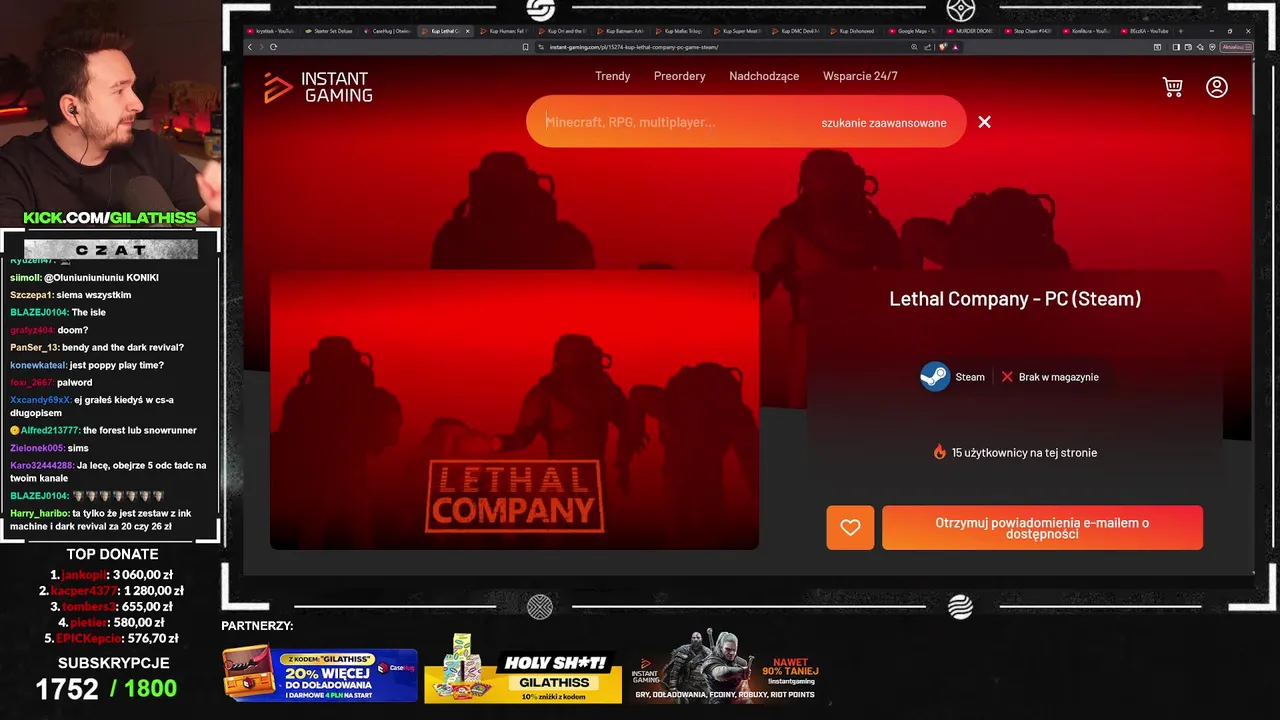Switch to the CaseHug browser tab

[x=388, y=31]
